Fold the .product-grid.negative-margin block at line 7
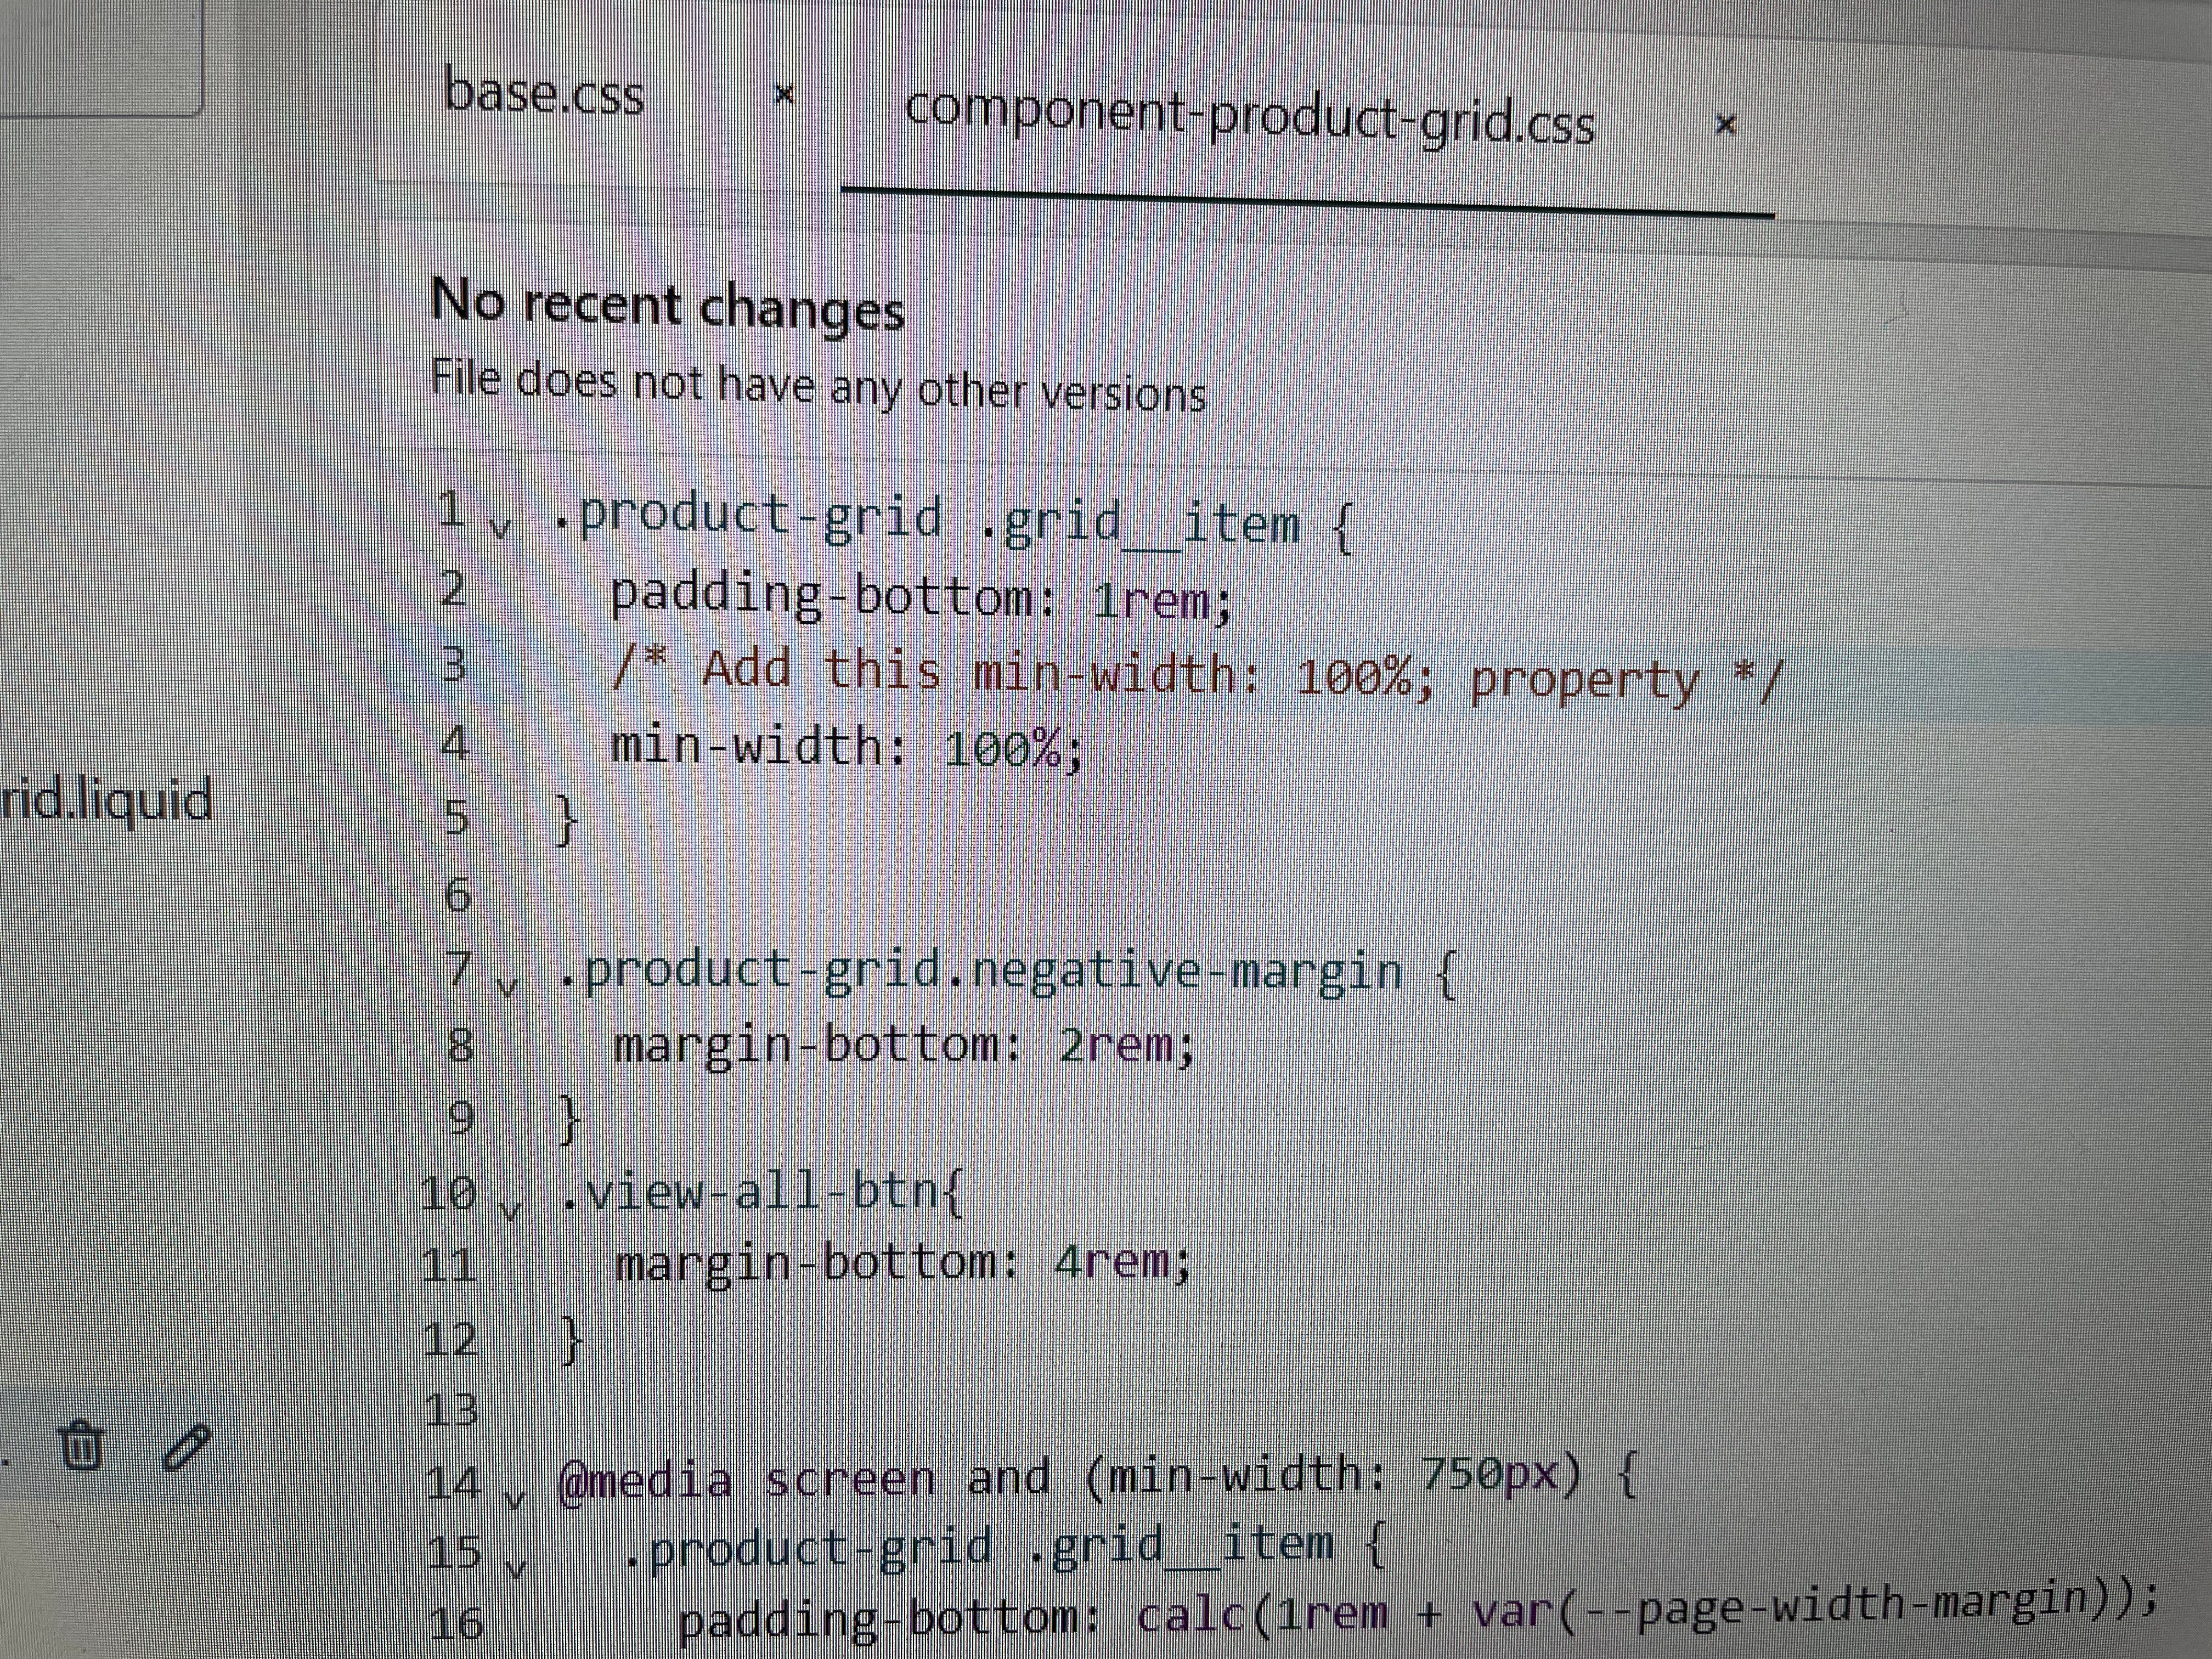Viewport: 2212px width, 1659px height. (x=509, y=986)
